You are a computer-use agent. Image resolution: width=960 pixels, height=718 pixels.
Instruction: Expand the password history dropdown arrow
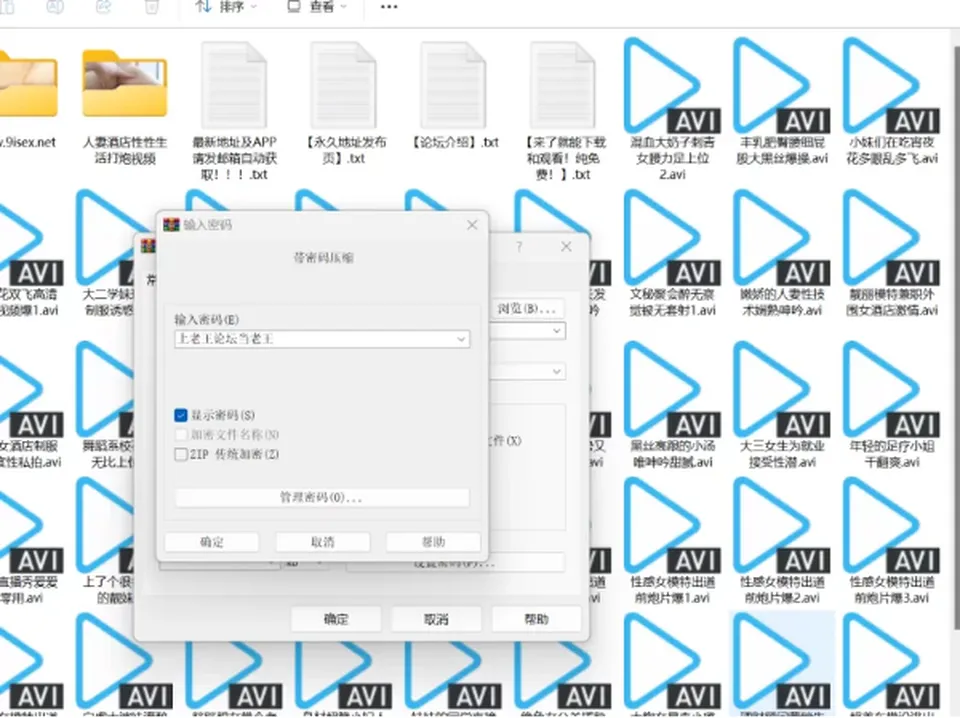click(x=461, y=339)
